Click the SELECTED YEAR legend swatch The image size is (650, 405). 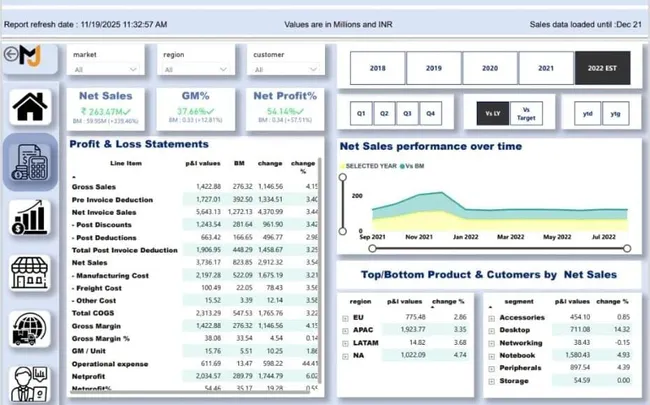pos(342,166)
